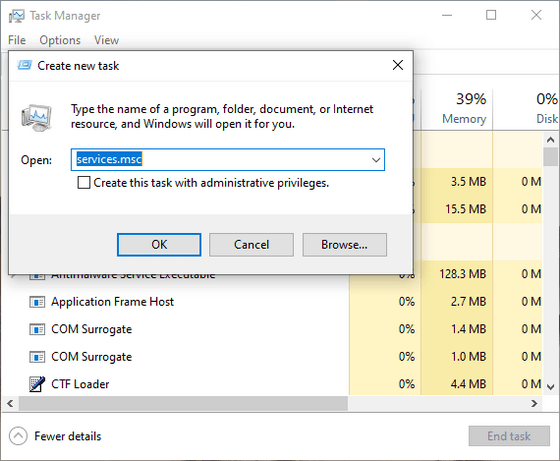Close the Task Manager window

536,15
